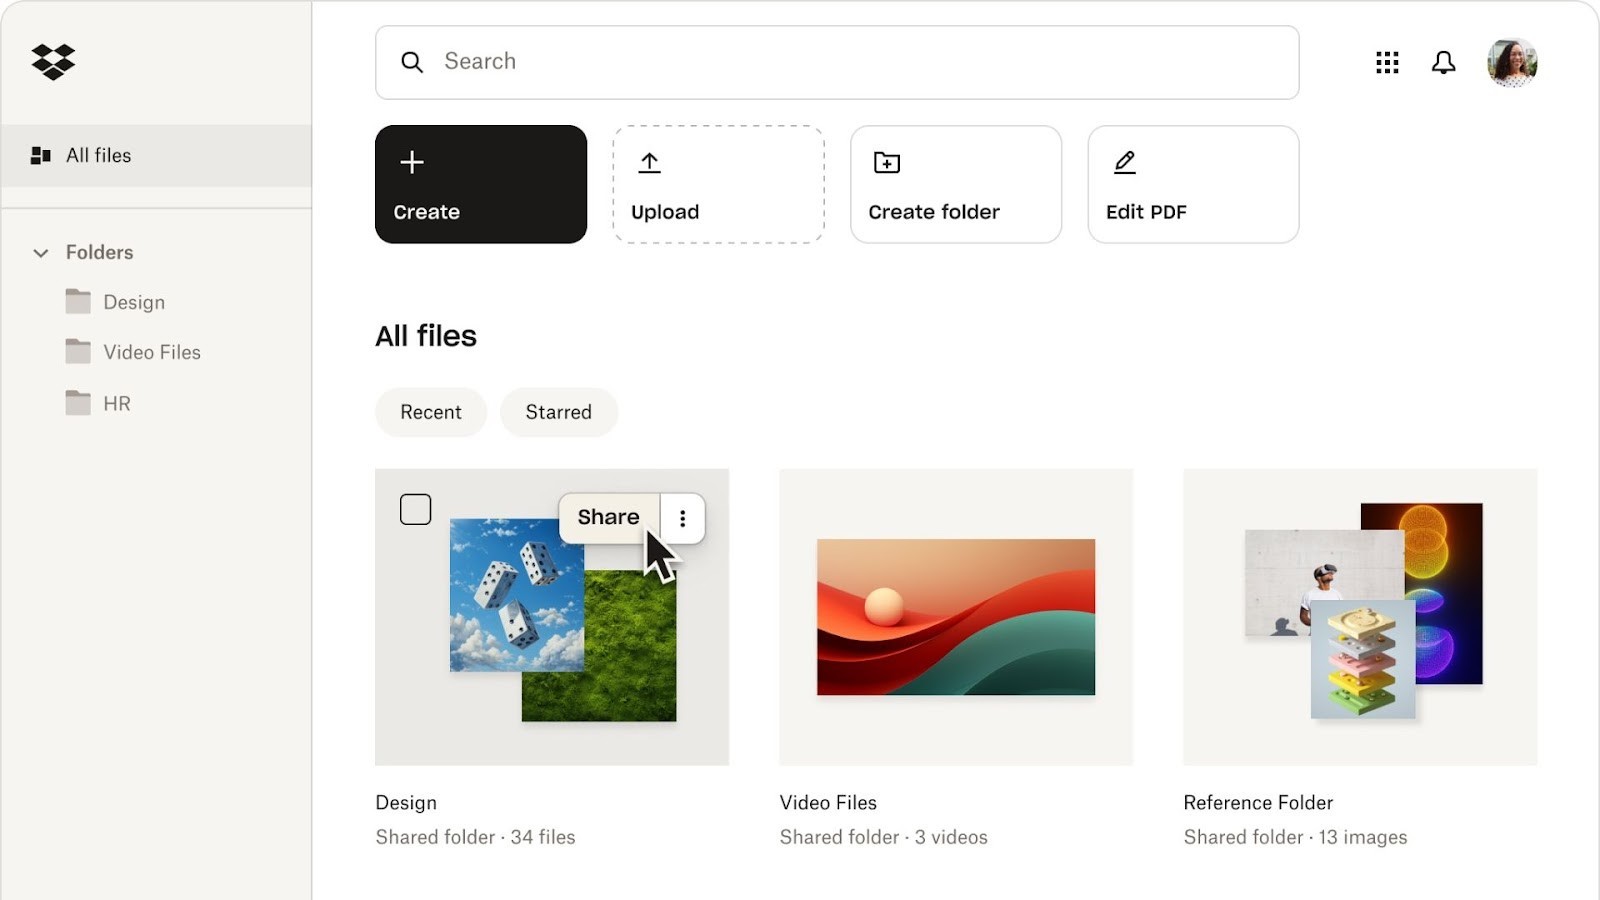The height and width of the screenshot is (900, 1600).
Task: Select the Create folder icon
Action: [888, 161]
